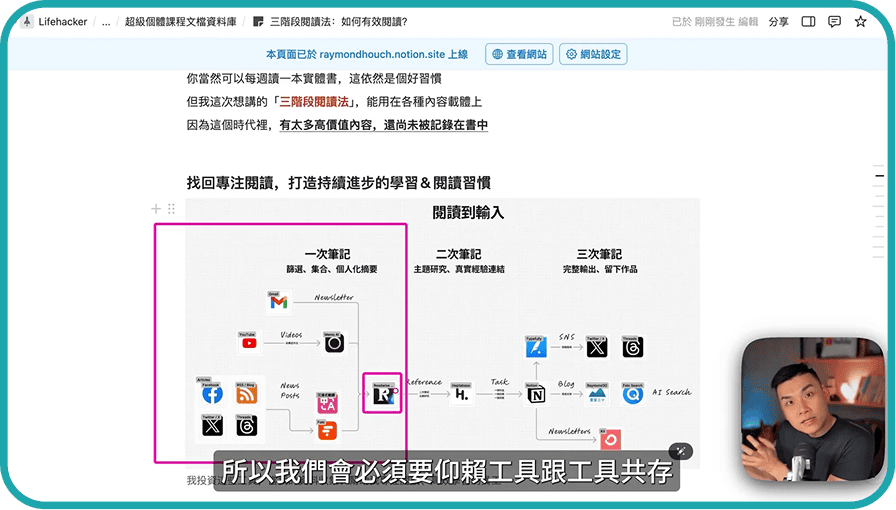Open the comments panel icon
Screen dimensions: 896x510
834,22
